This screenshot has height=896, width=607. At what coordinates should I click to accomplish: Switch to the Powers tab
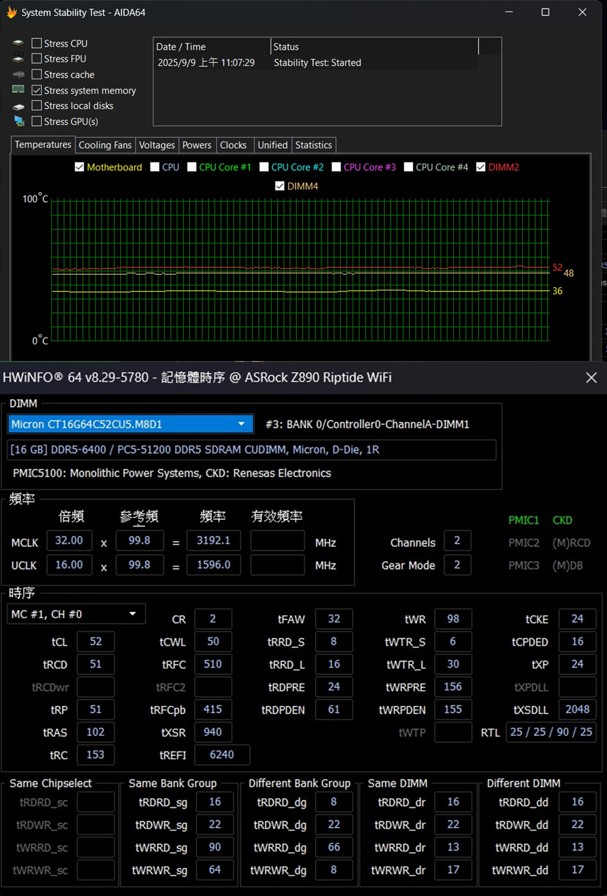click(197, 145)
